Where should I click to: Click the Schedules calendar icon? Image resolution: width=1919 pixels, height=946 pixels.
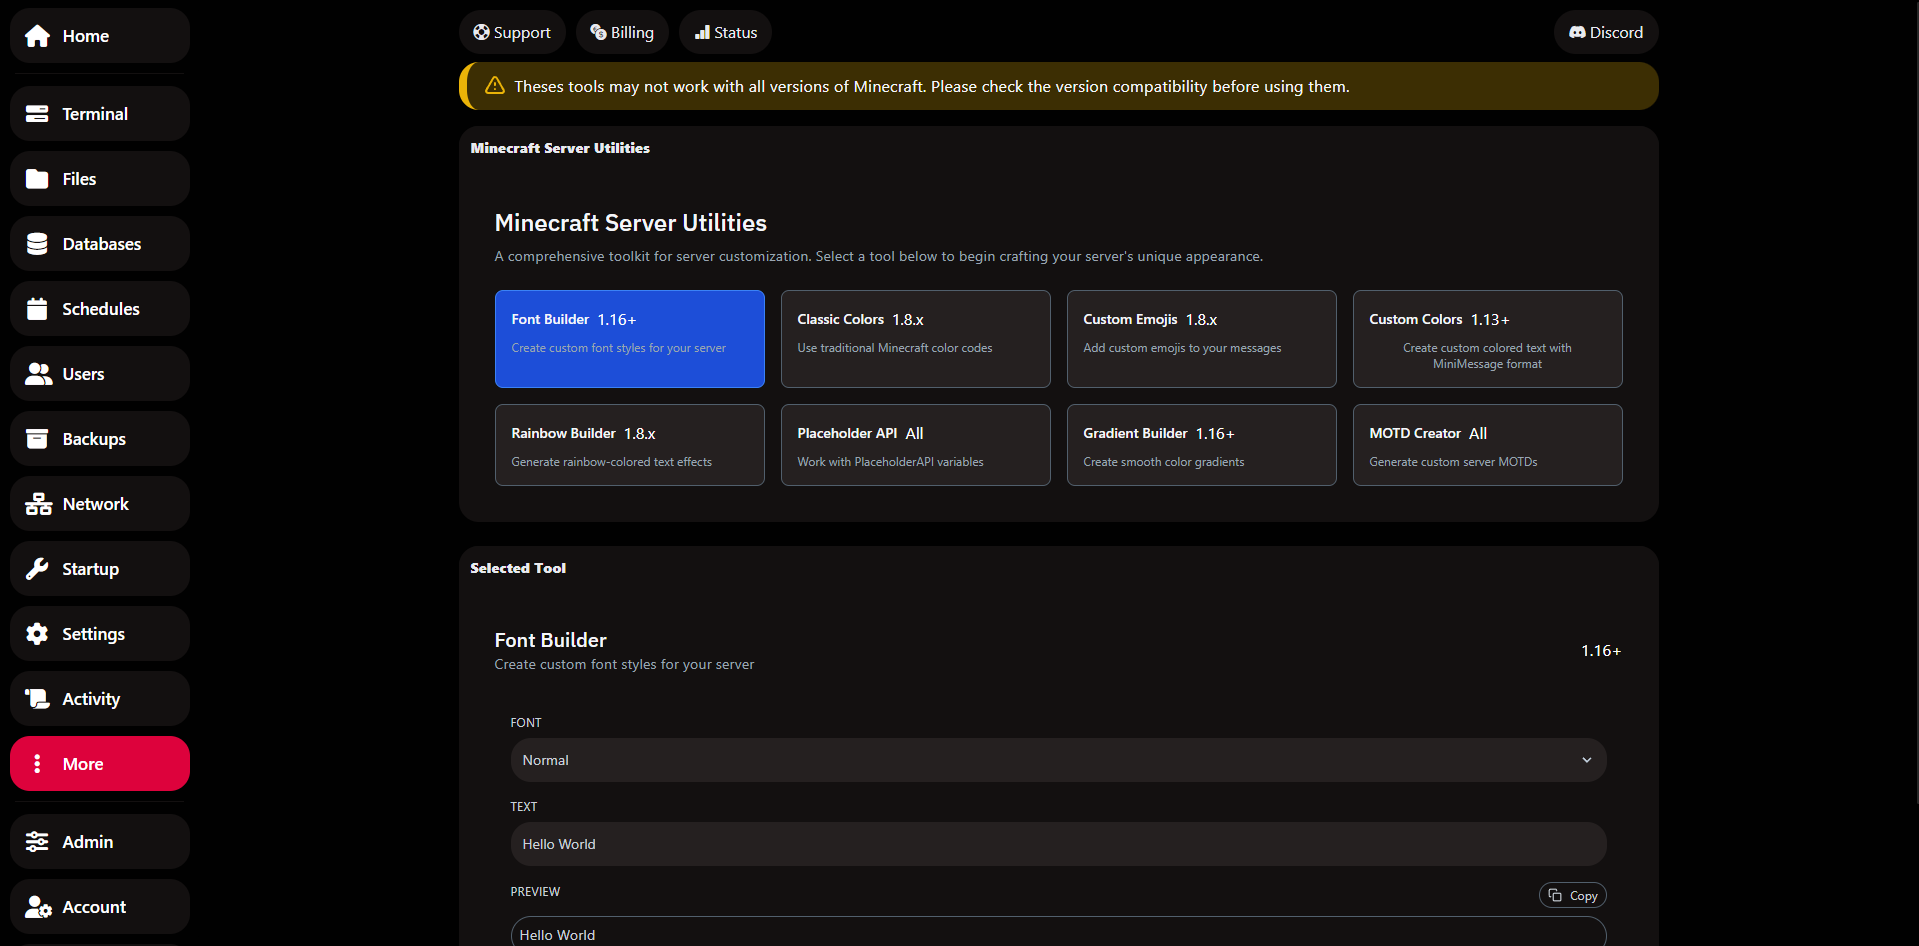point(37,309)
